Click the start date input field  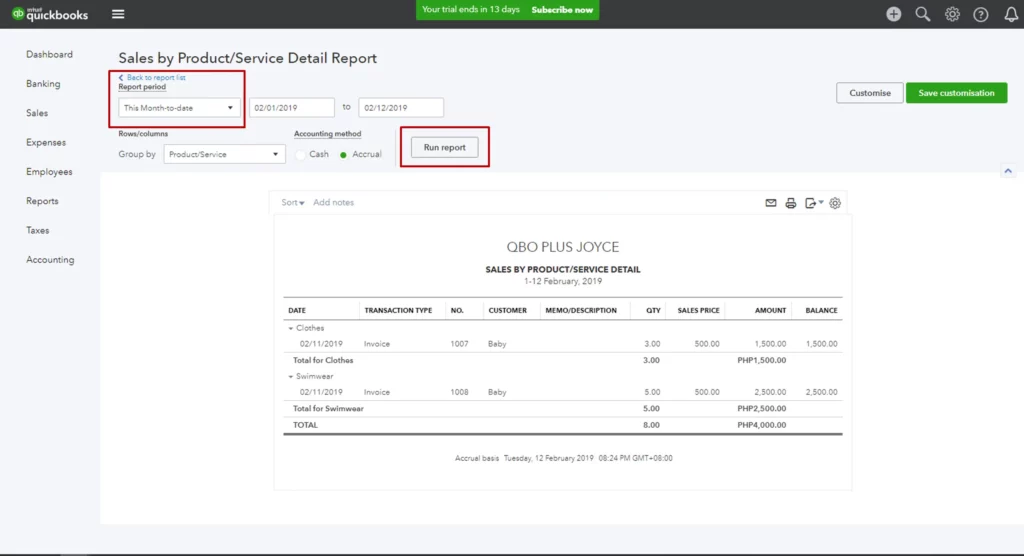291,108
